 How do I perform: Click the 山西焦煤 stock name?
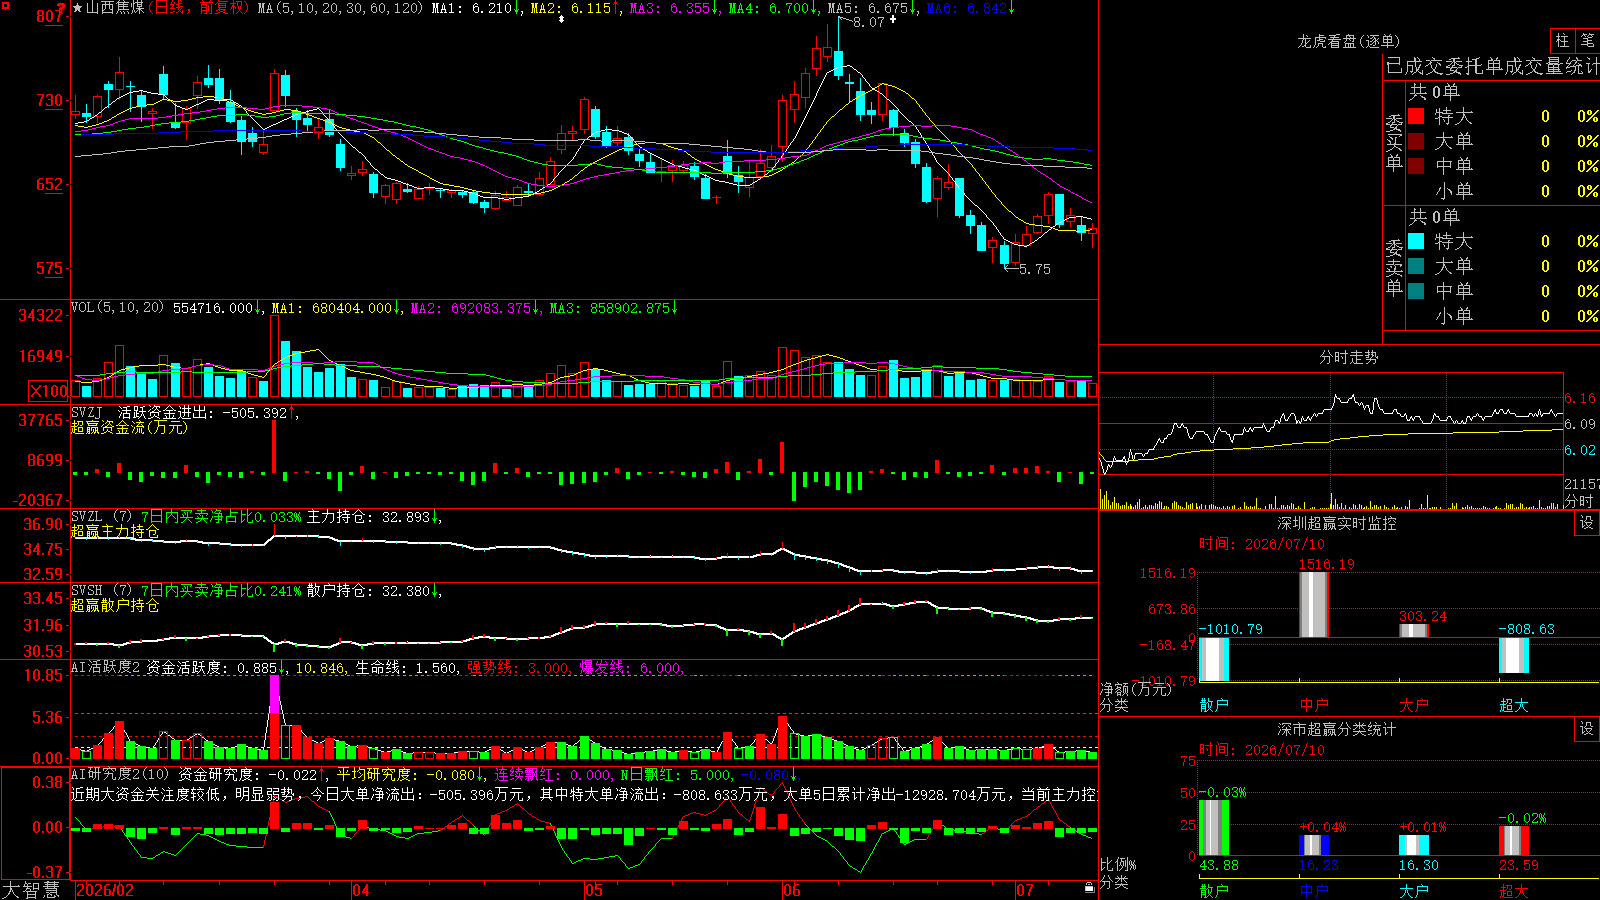115,8
